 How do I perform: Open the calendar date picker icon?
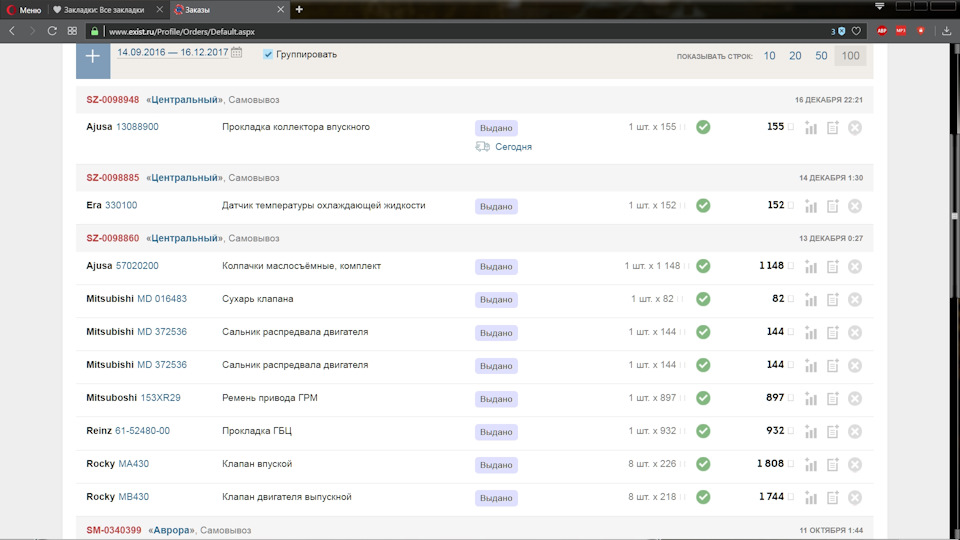237,52
